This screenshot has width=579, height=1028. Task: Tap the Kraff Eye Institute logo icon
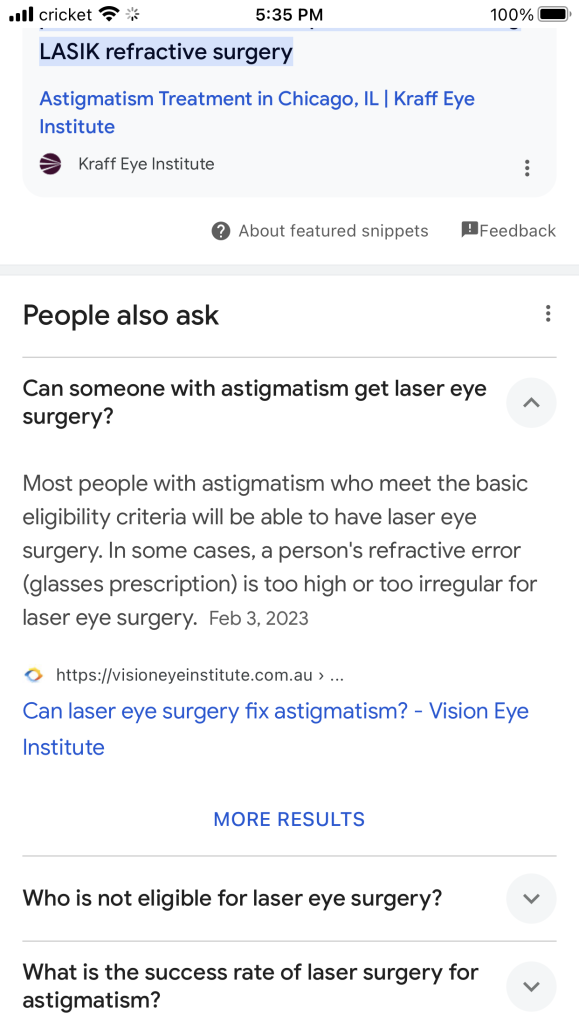(50, 164)
